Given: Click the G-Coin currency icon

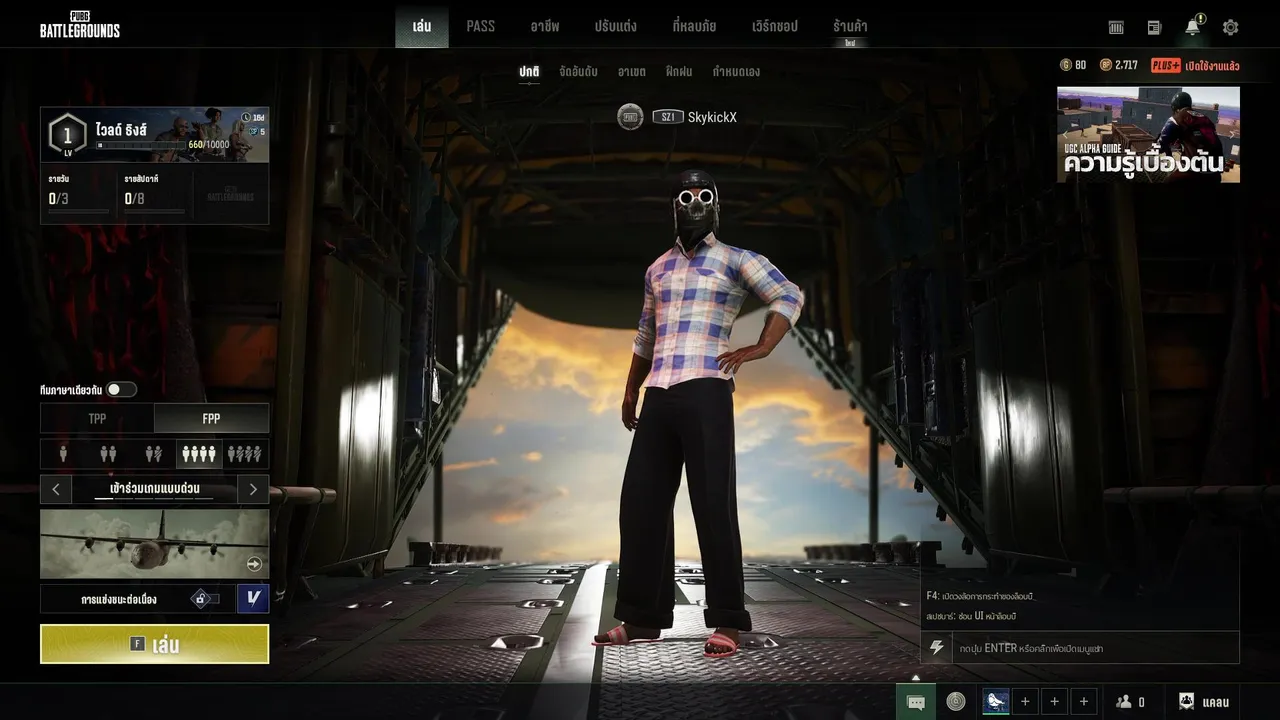Looking at the screenshot, I should pyautogui.click(x=1066, y=65).
